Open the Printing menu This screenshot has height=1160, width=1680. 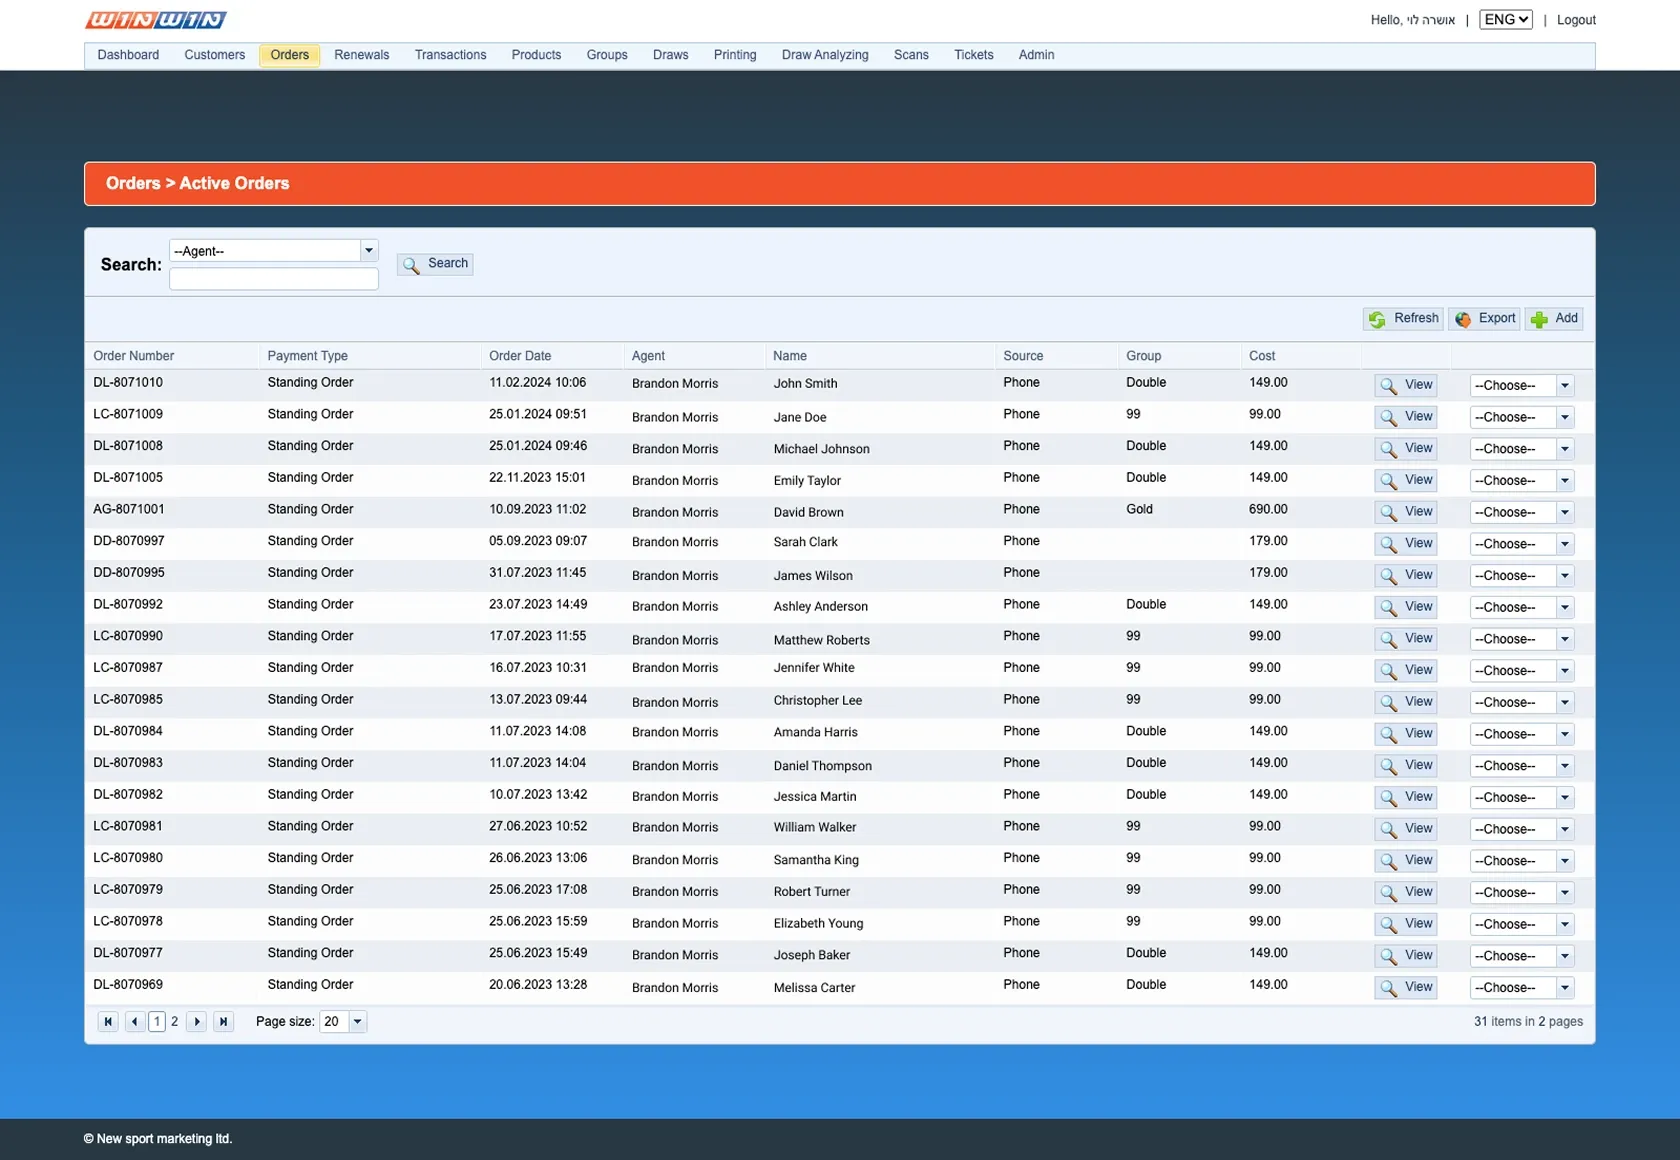pyautogui.click(x=735, y=55)
